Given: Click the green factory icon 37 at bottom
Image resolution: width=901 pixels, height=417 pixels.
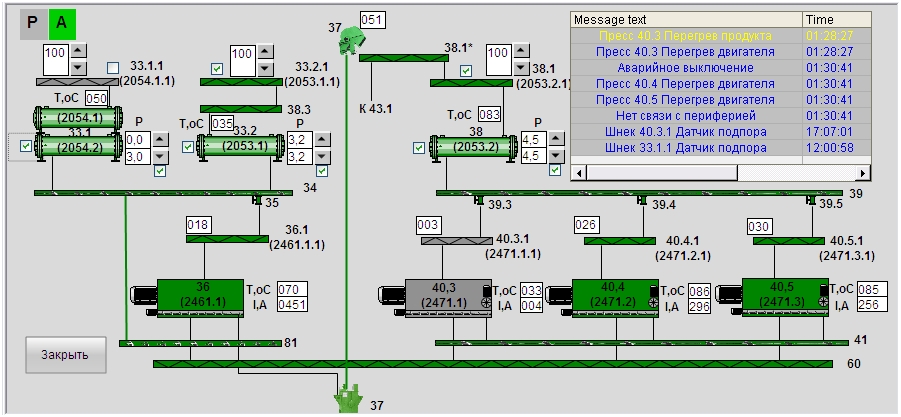Looking at the screenshot, I should [346, 399].
